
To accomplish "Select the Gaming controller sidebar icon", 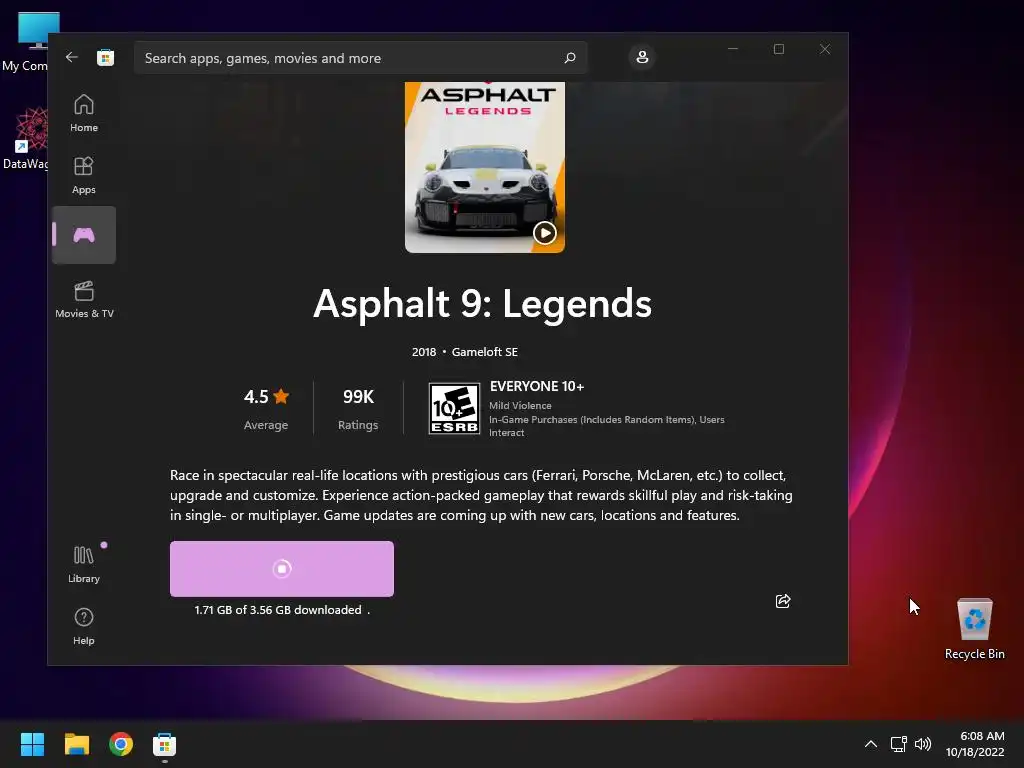I will tap(84, 235).
